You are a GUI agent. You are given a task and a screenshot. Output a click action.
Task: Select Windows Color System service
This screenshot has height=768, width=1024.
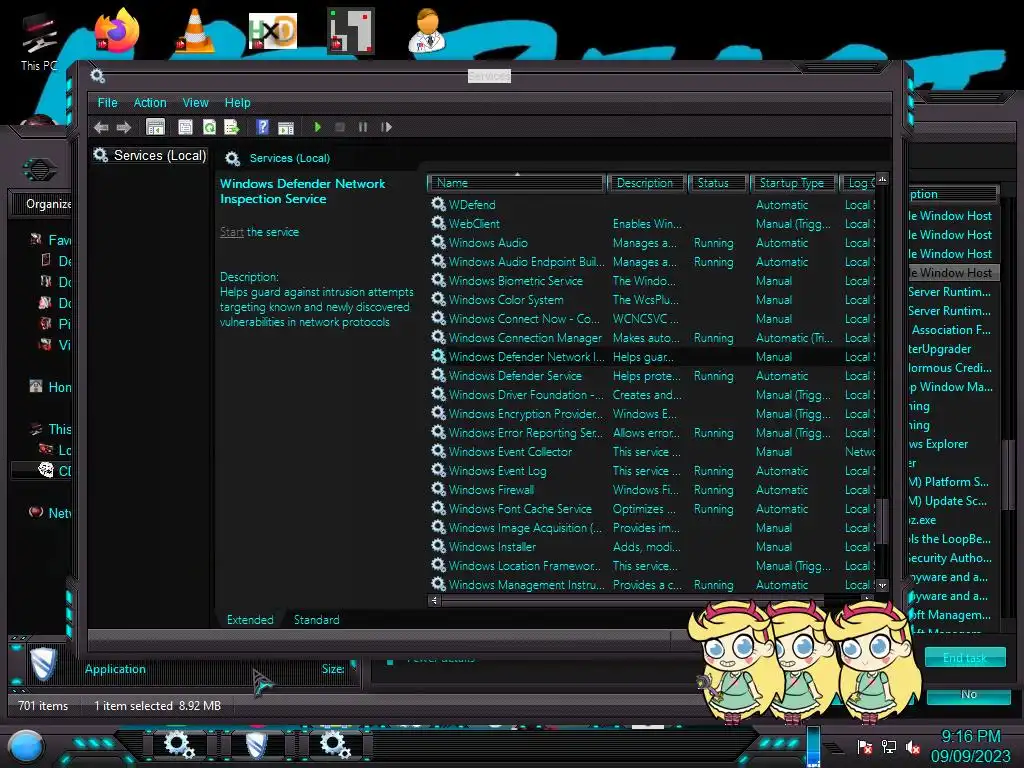pyautogui.click(x=652, y=300)
